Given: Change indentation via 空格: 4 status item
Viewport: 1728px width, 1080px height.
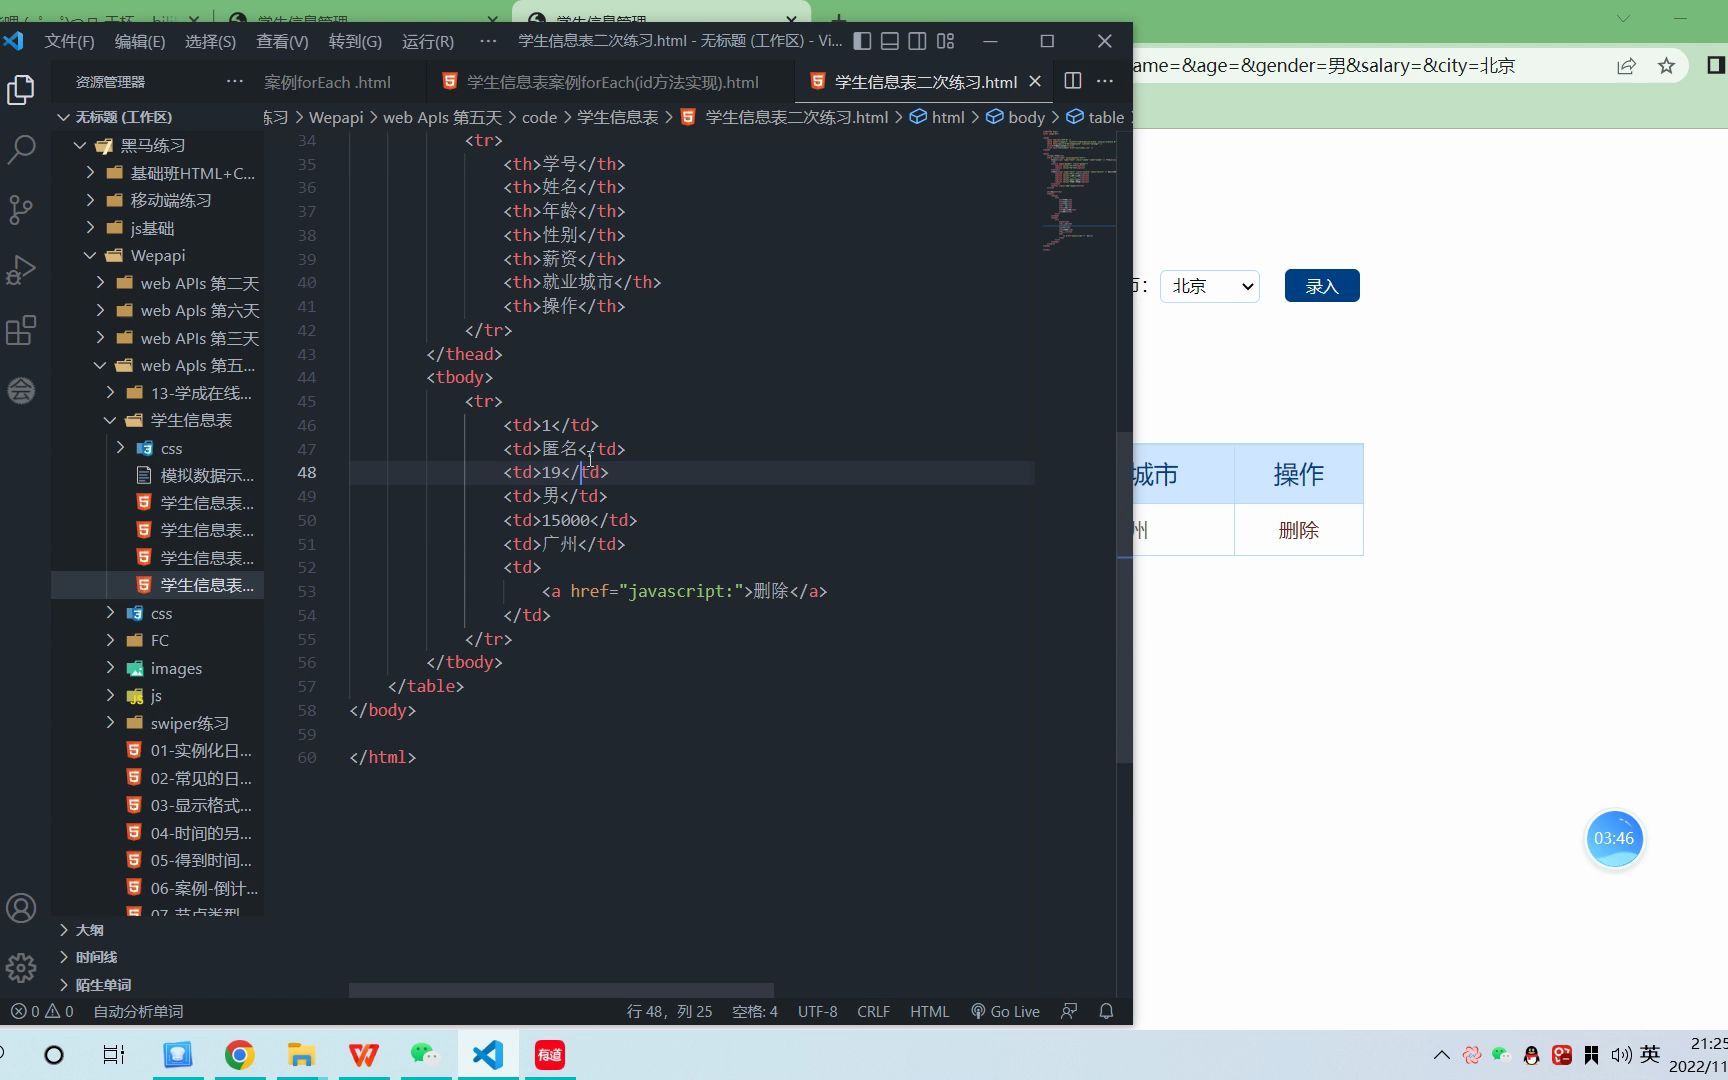Looking at the screenshot, I should click(x=755, y=1011).
